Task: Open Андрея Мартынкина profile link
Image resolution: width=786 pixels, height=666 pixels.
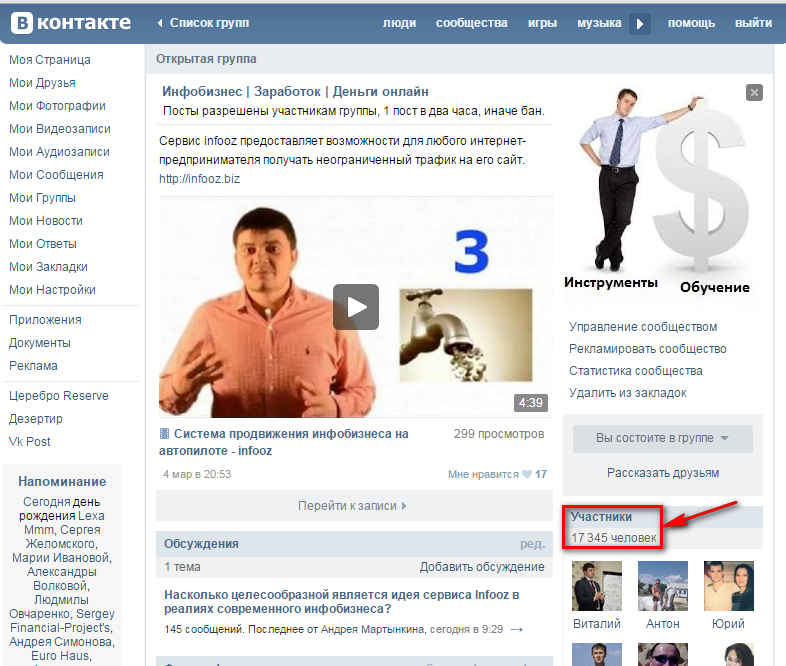Action: point(372,629)
